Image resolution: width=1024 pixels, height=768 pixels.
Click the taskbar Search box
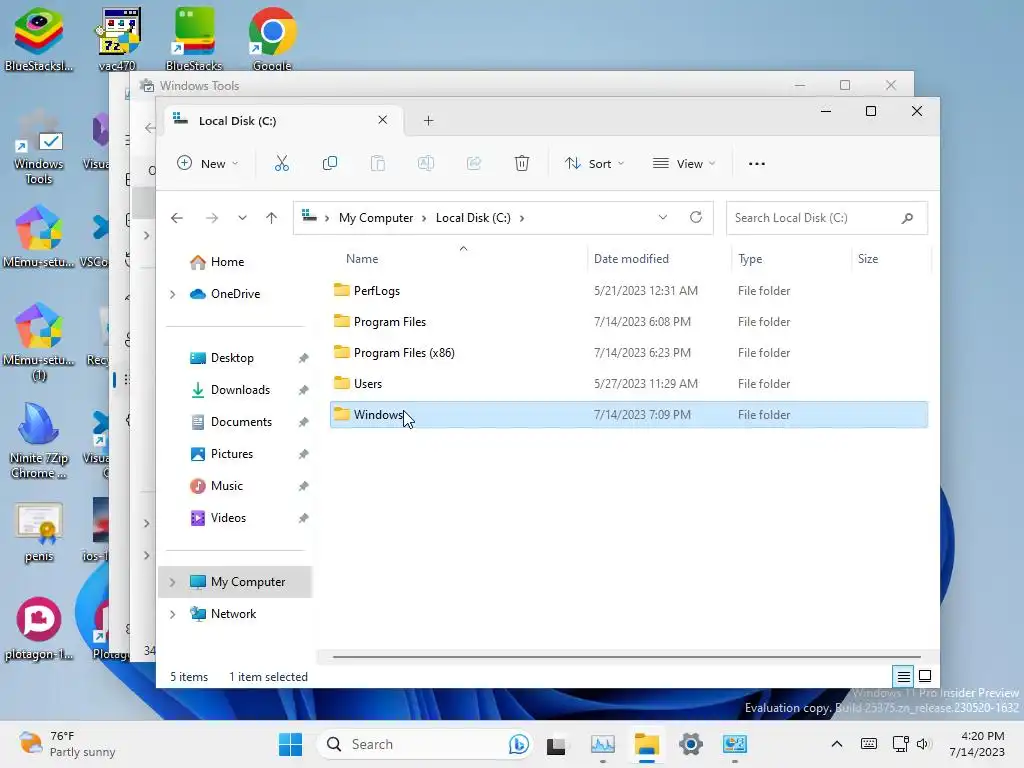(424, 744)
